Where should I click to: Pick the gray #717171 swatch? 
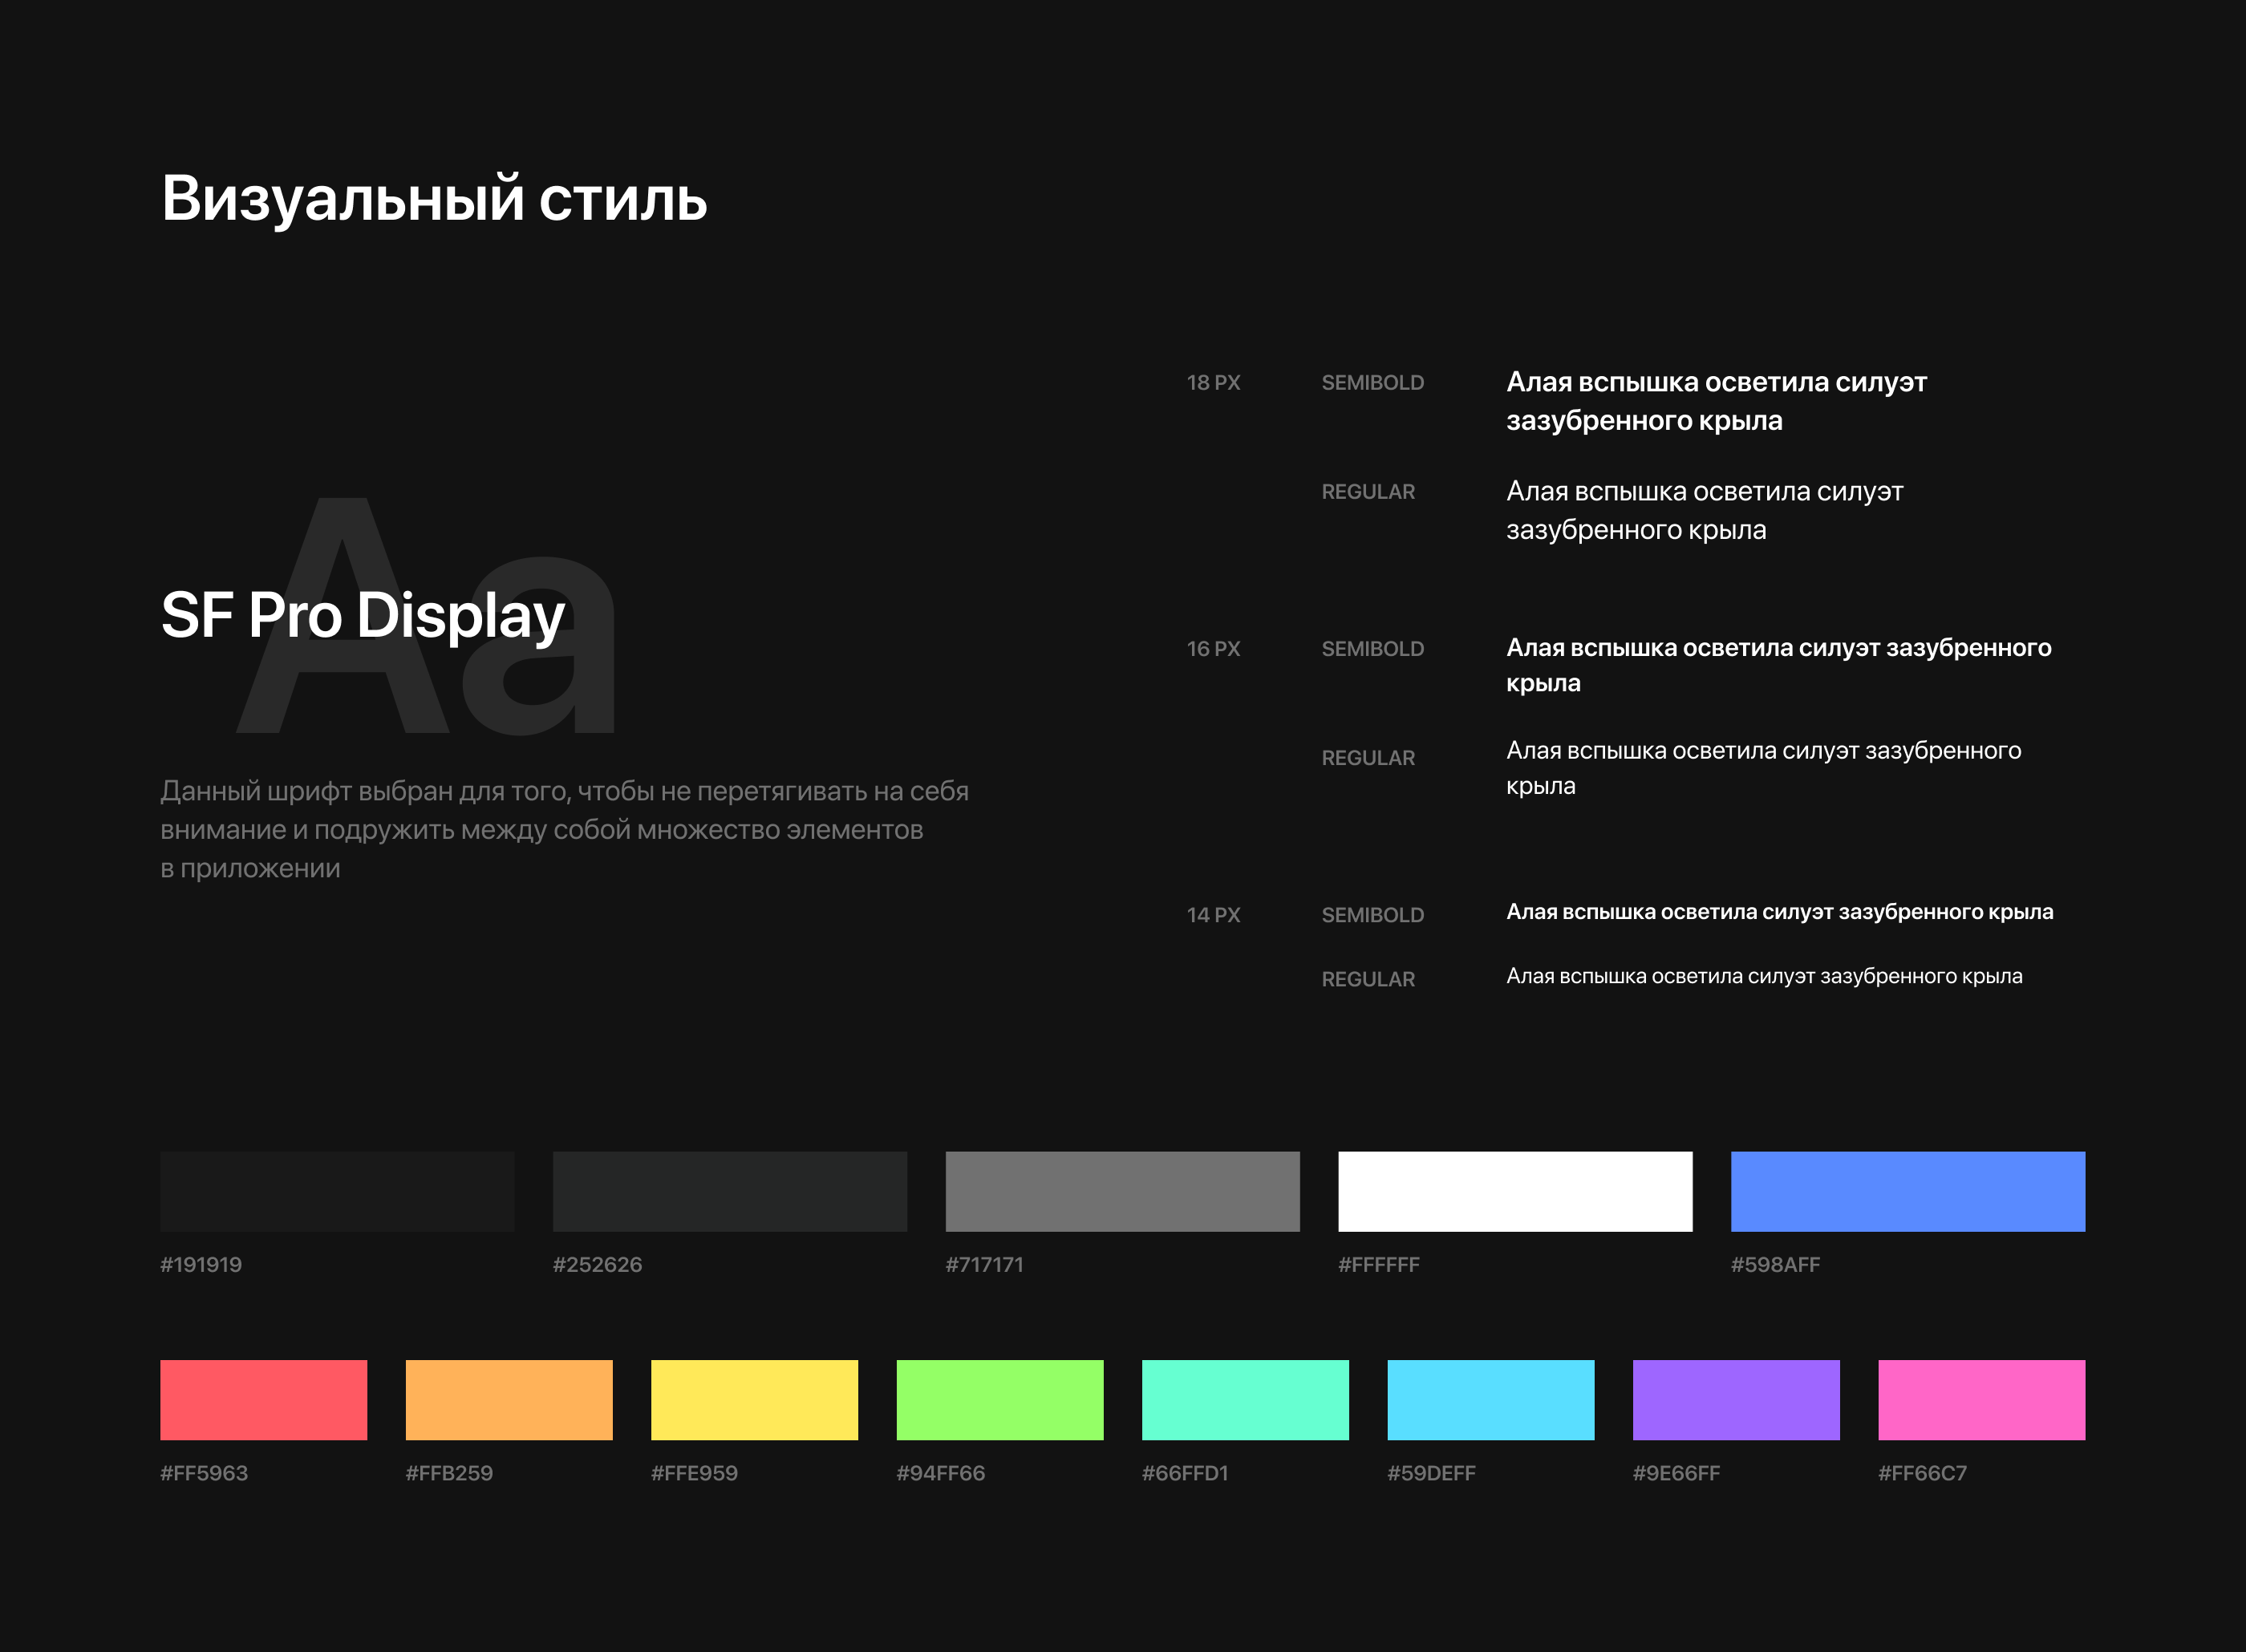pyautogui.click(x=1122, y=1191)
